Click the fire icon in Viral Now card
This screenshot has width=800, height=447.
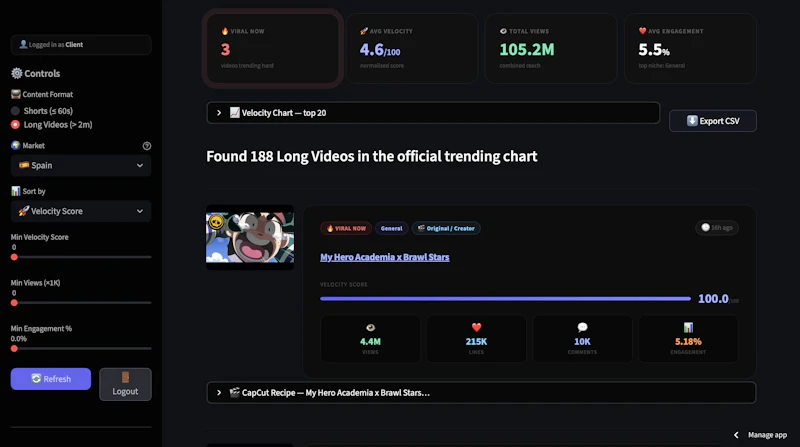click(x=225, y=31)
